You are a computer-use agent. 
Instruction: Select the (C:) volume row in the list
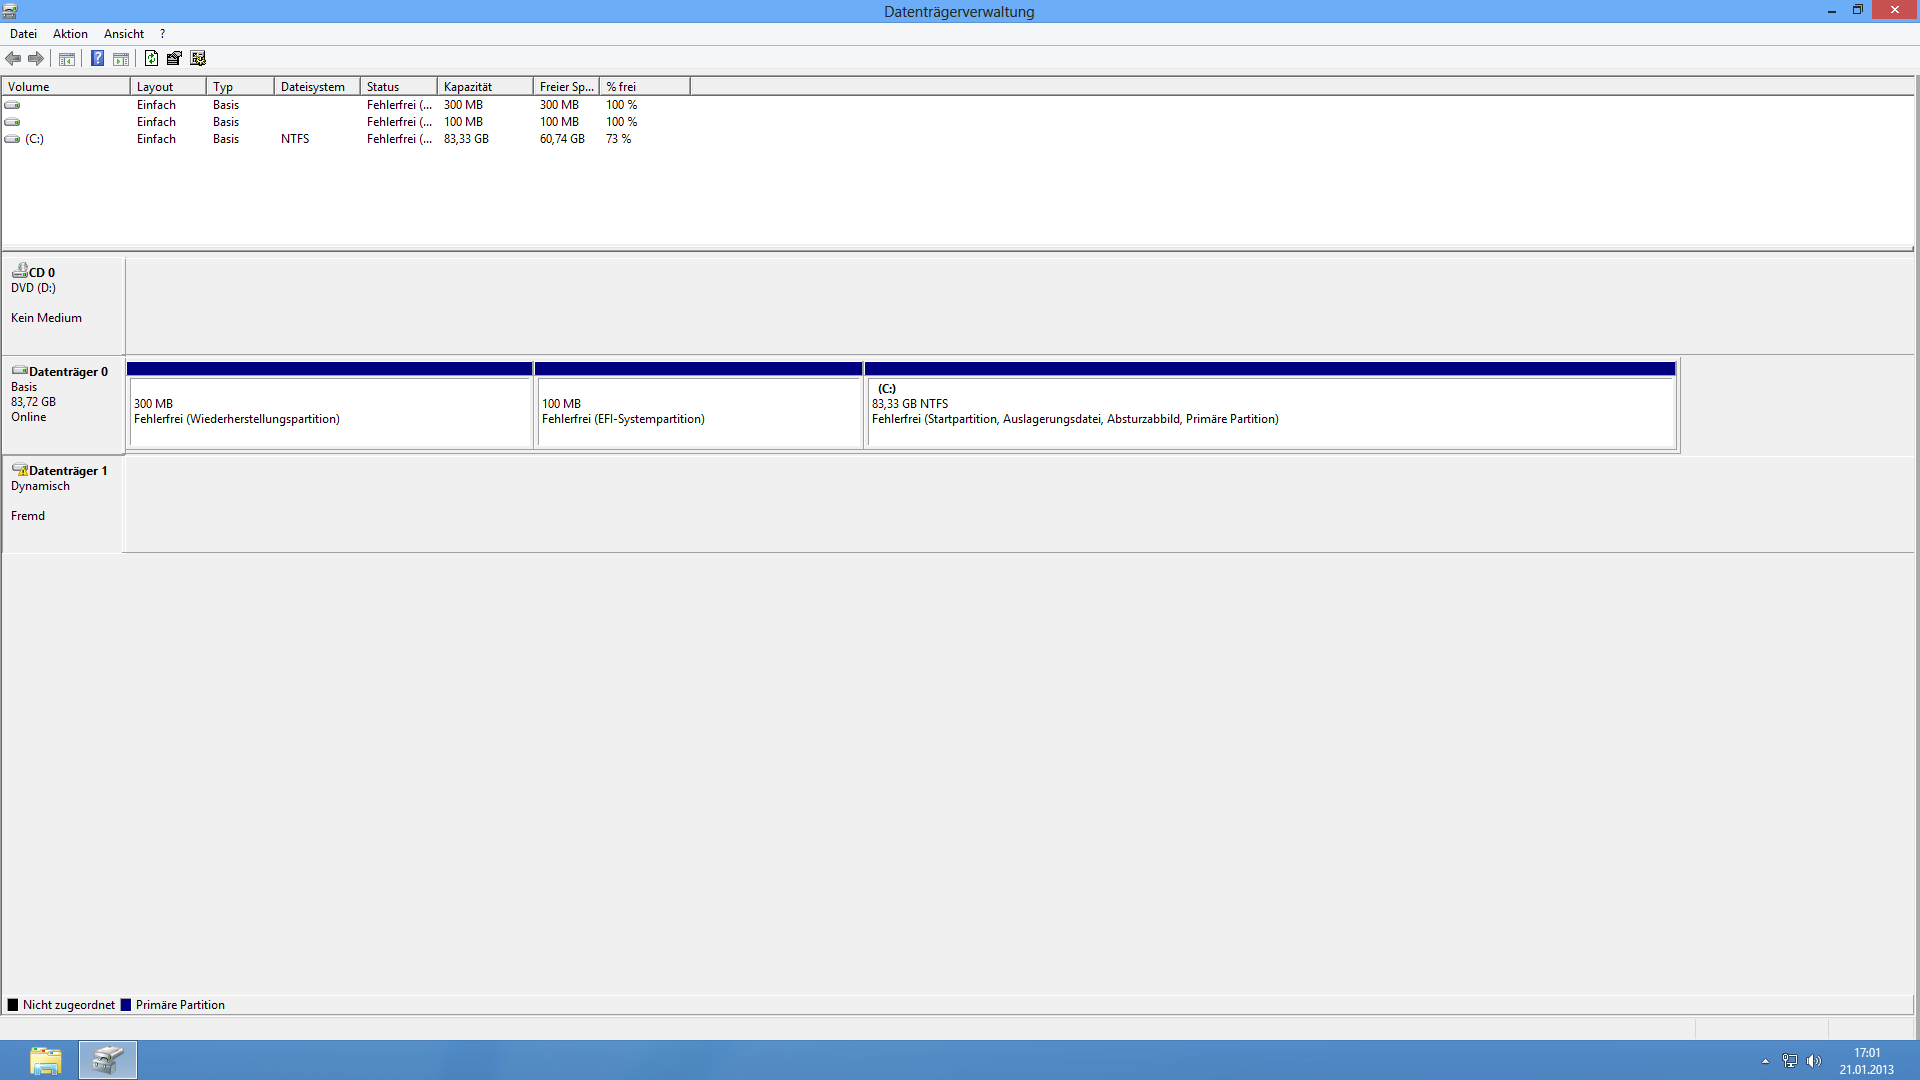pos(35,139)
